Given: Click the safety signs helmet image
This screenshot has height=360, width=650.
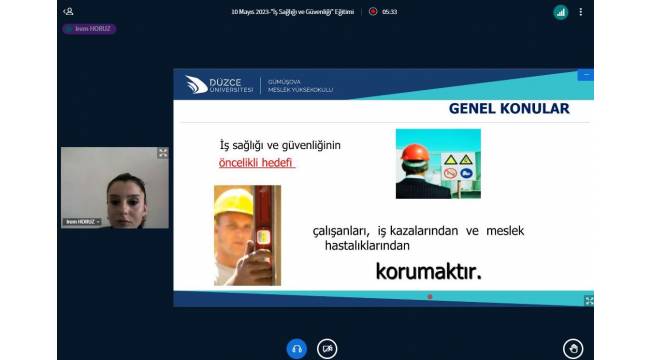Looking at the screenshot, I should click(x=438, y=164).
